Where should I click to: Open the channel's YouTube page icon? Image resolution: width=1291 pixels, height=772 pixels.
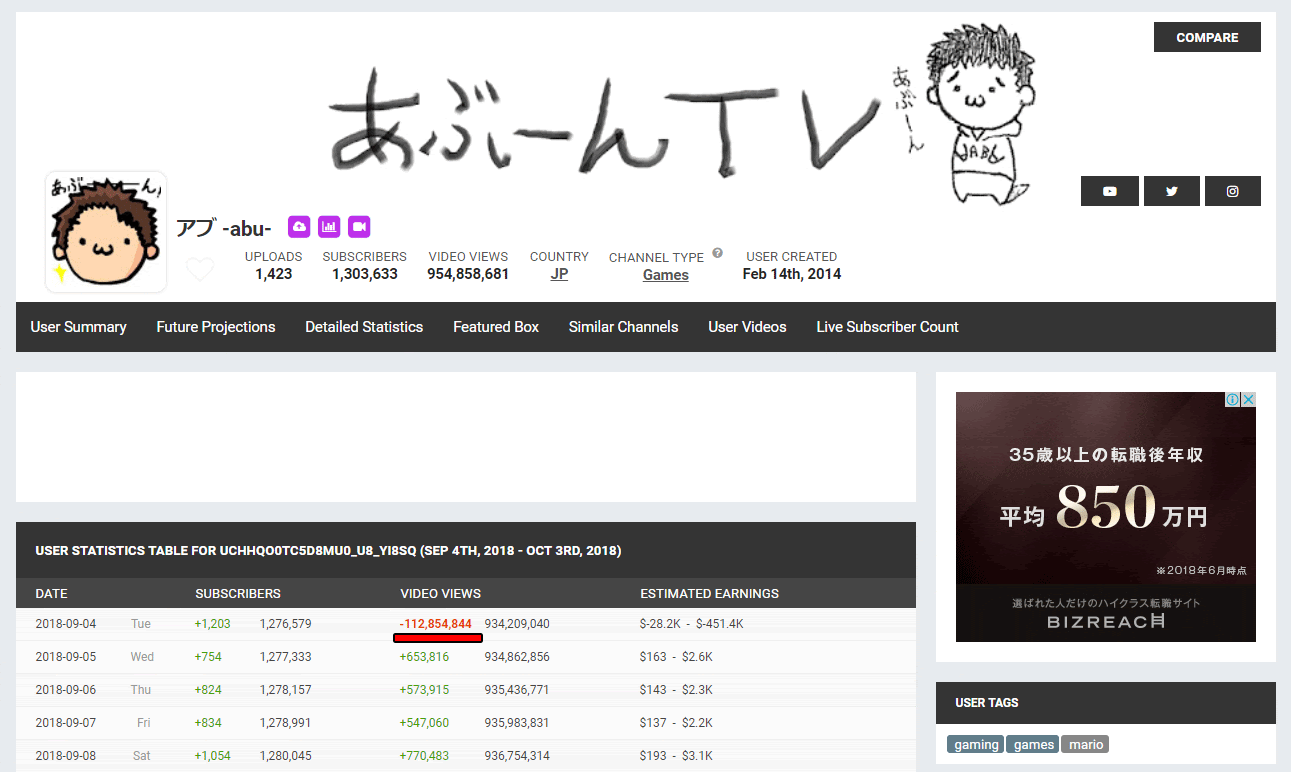(1109, 191)
